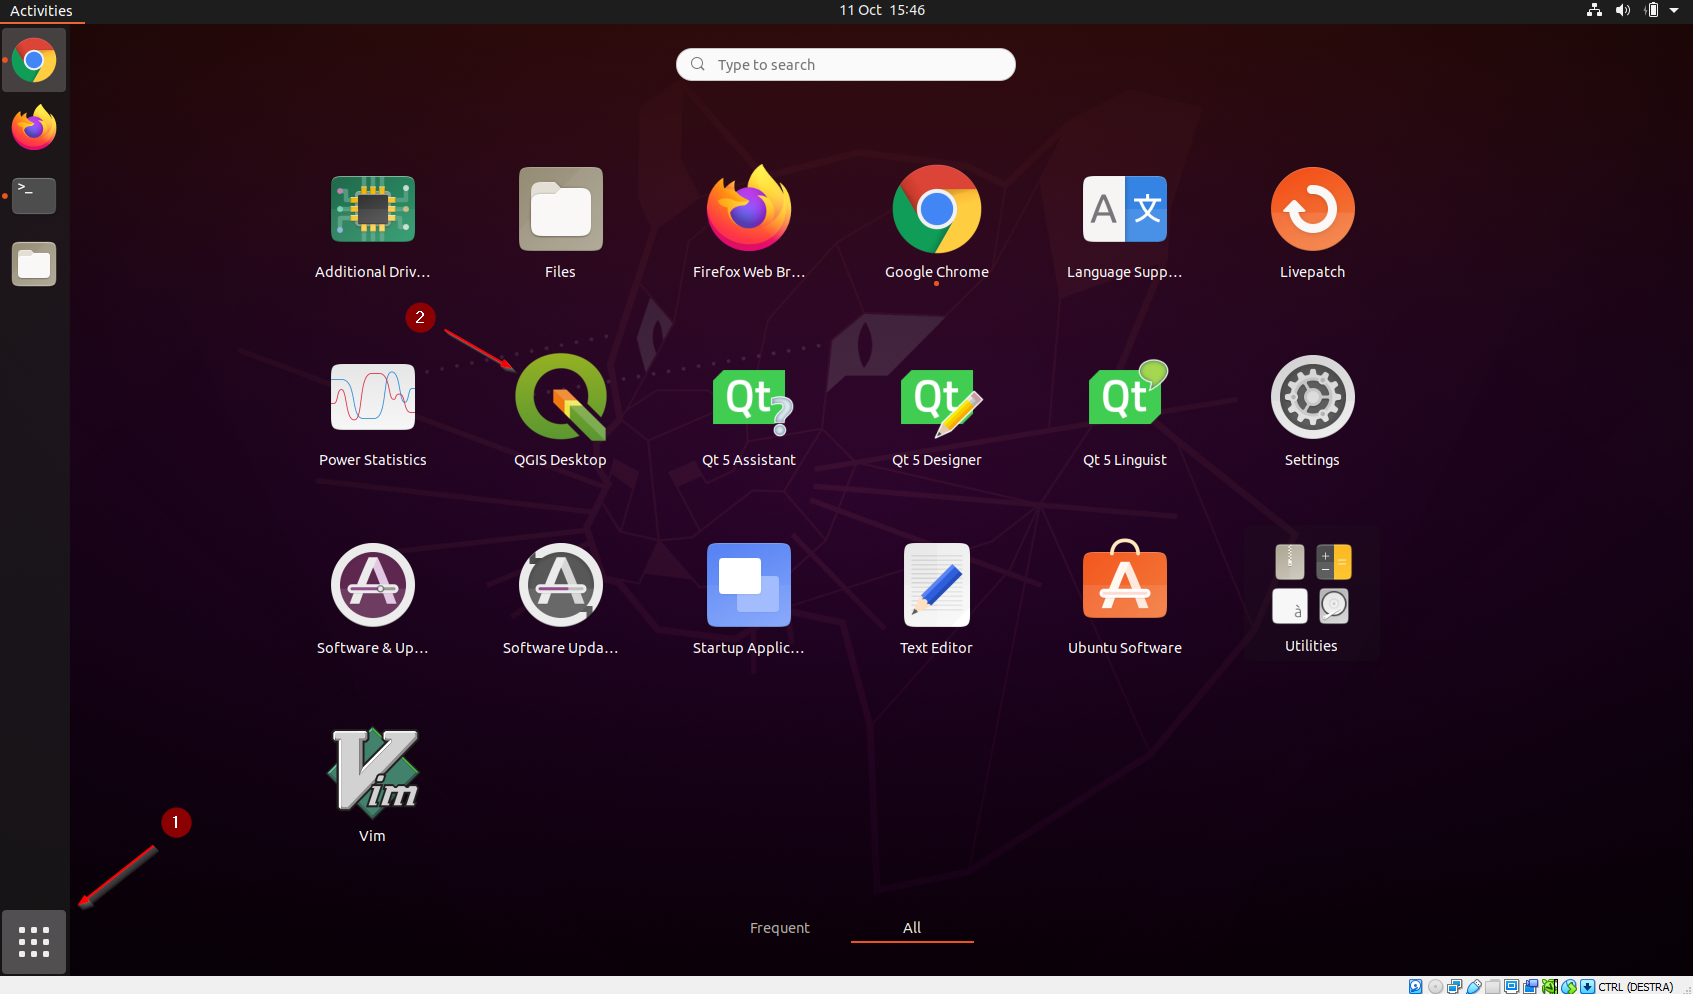The width and height of the screenshot is (1693, 994).
Task: Launch Power Statistics app
Action: pos(372,397)
